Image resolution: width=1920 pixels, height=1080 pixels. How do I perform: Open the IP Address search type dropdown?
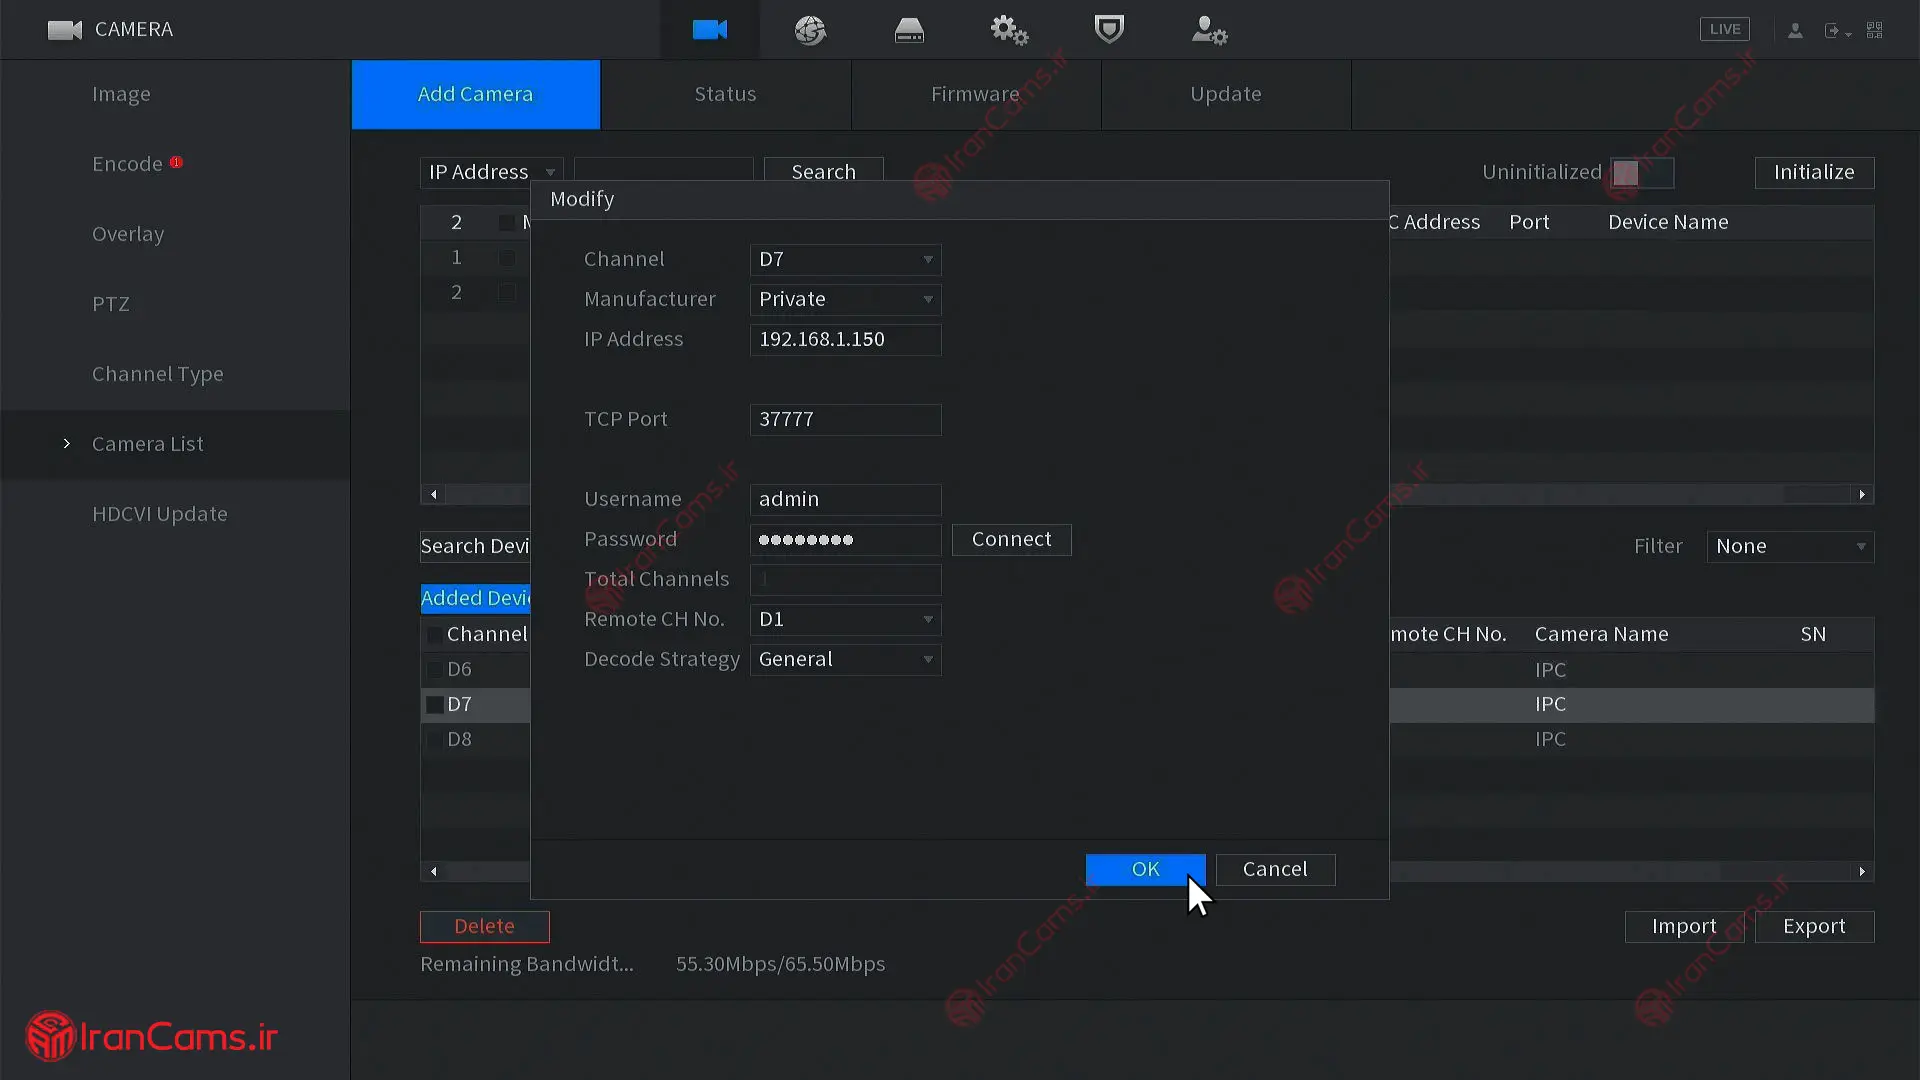click(x=491, y=172)
